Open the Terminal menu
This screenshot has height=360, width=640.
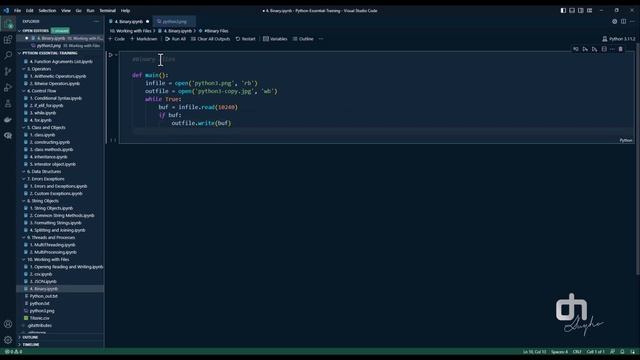pyautogui.click(x=108, y=11)
